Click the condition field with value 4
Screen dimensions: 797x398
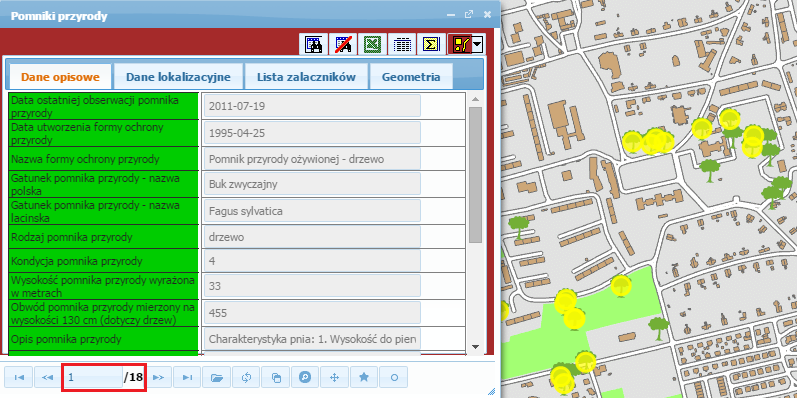click(312, 261)
